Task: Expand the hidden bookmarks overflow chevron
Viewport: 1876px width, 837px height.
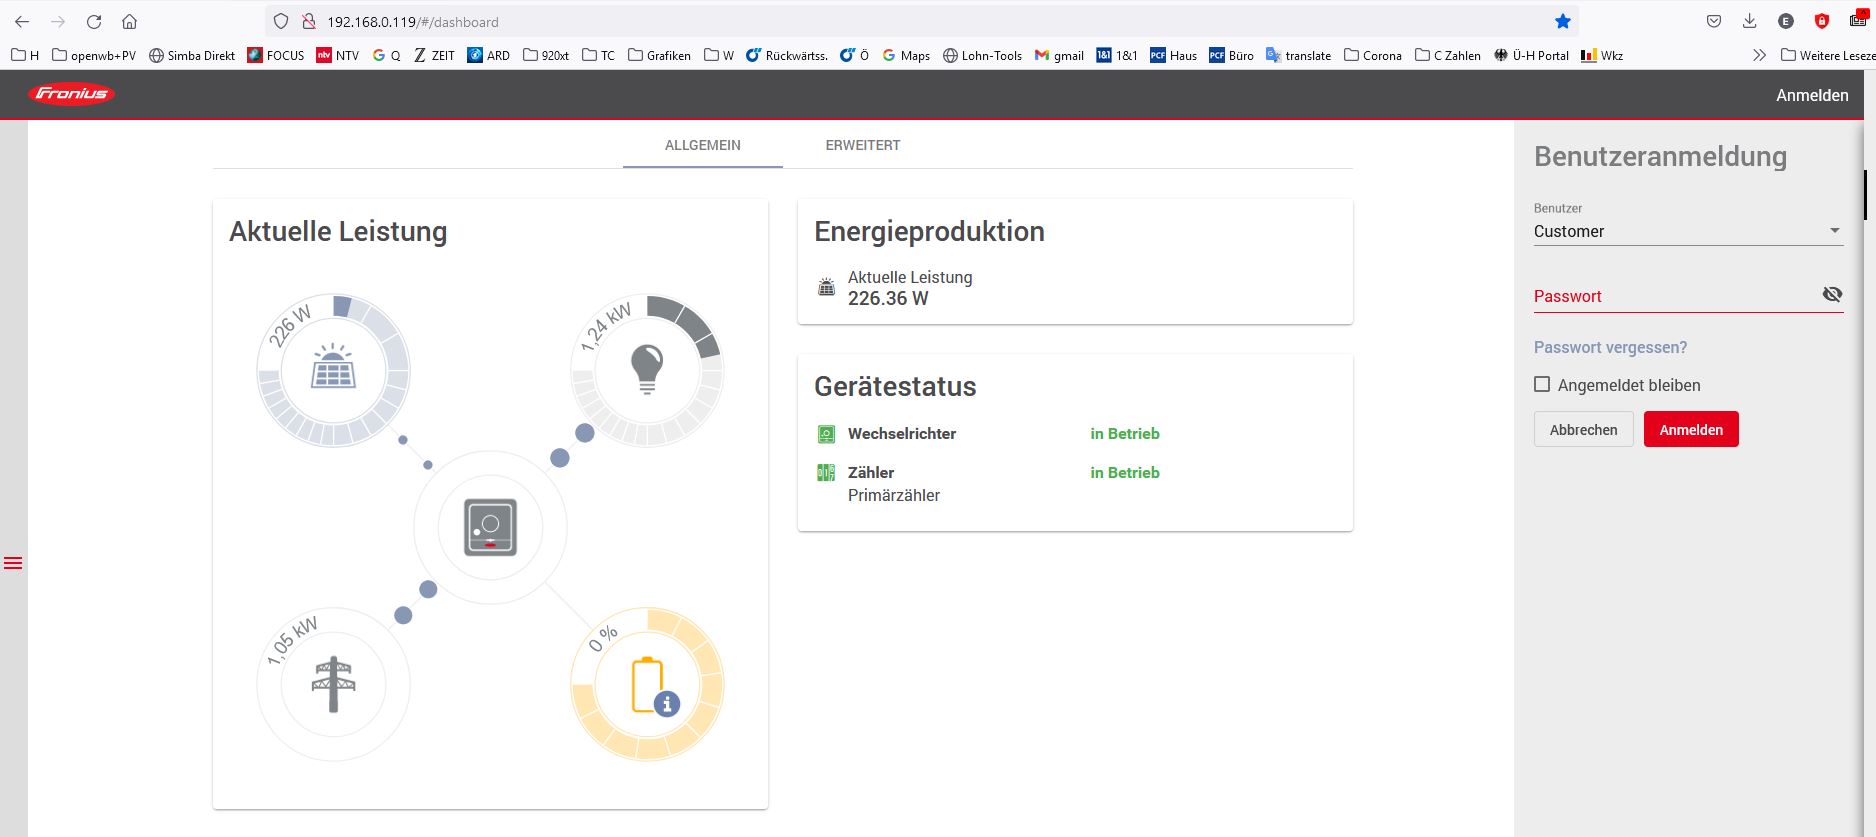Action: pos(1759,55)
